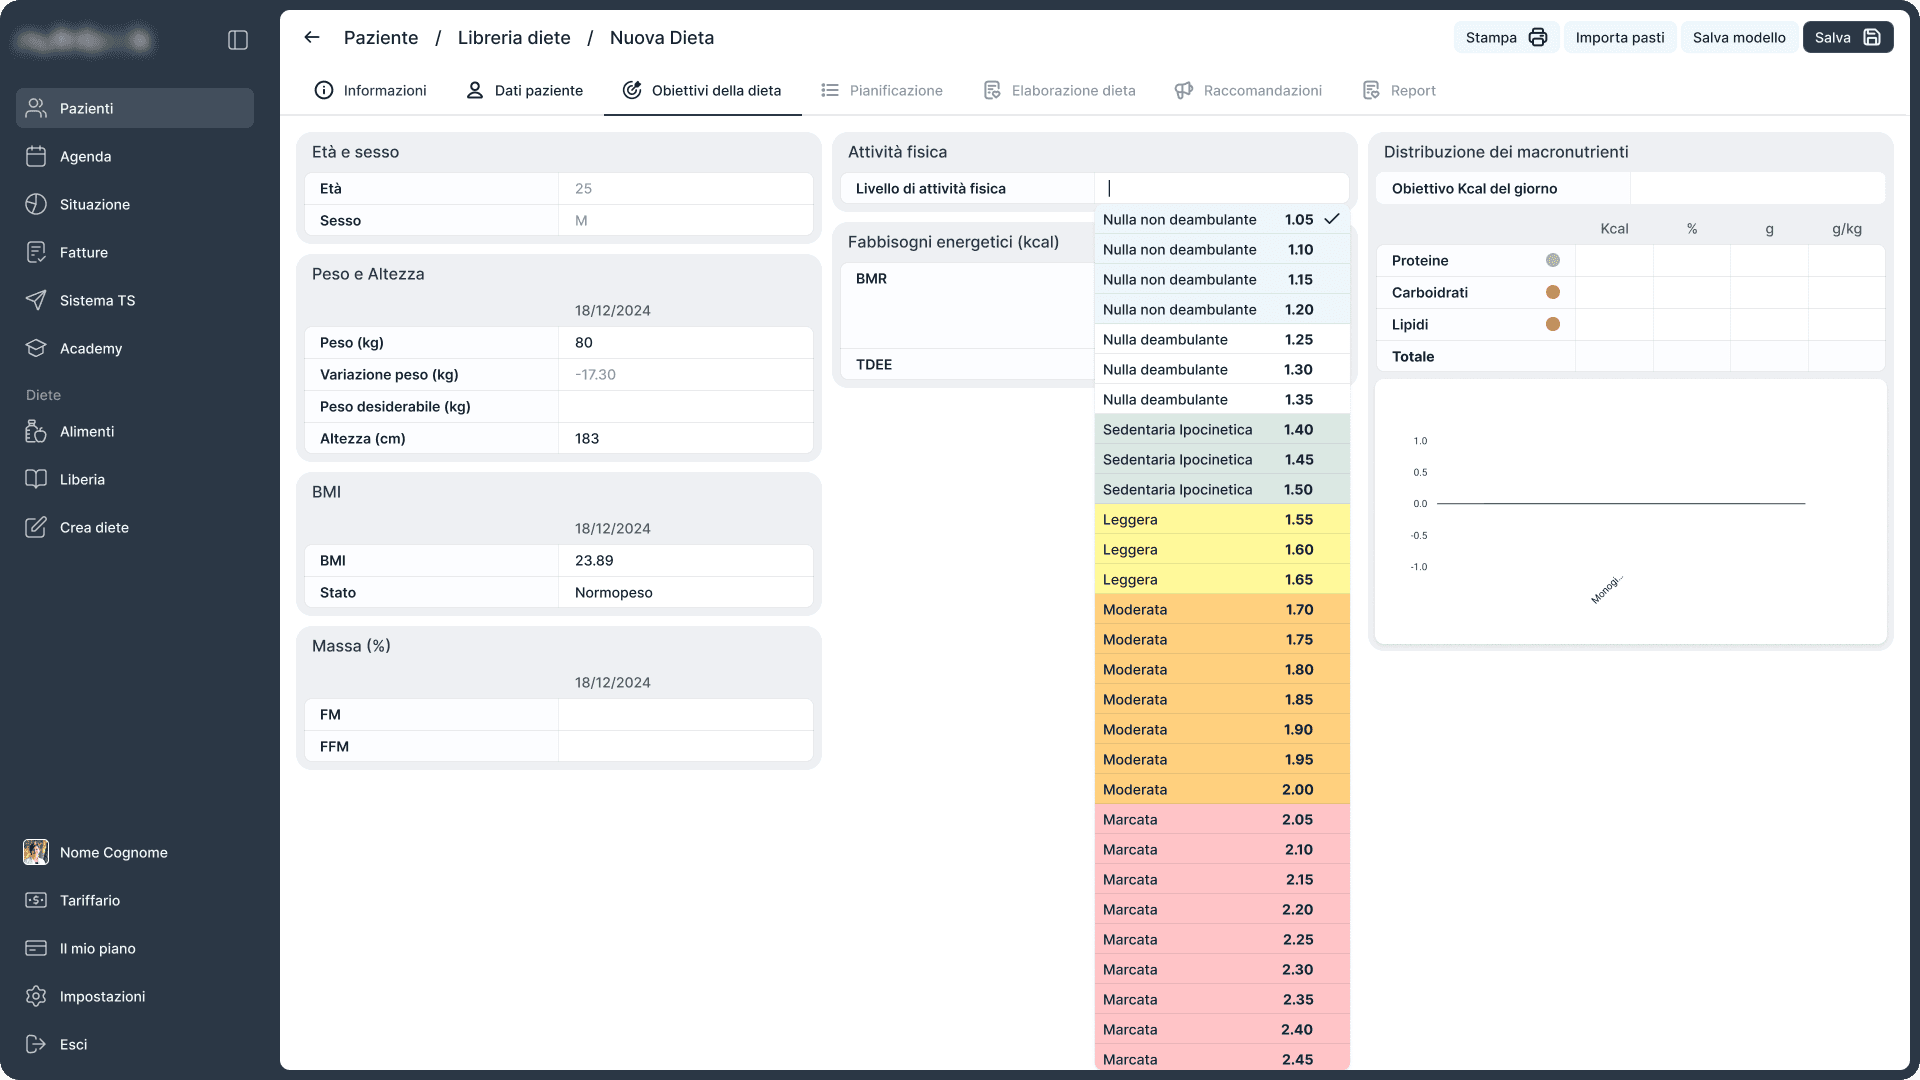Screen dimensions: 1920x1080
Task: Click Crea diete edit icon
Action: tap(36, 527)
